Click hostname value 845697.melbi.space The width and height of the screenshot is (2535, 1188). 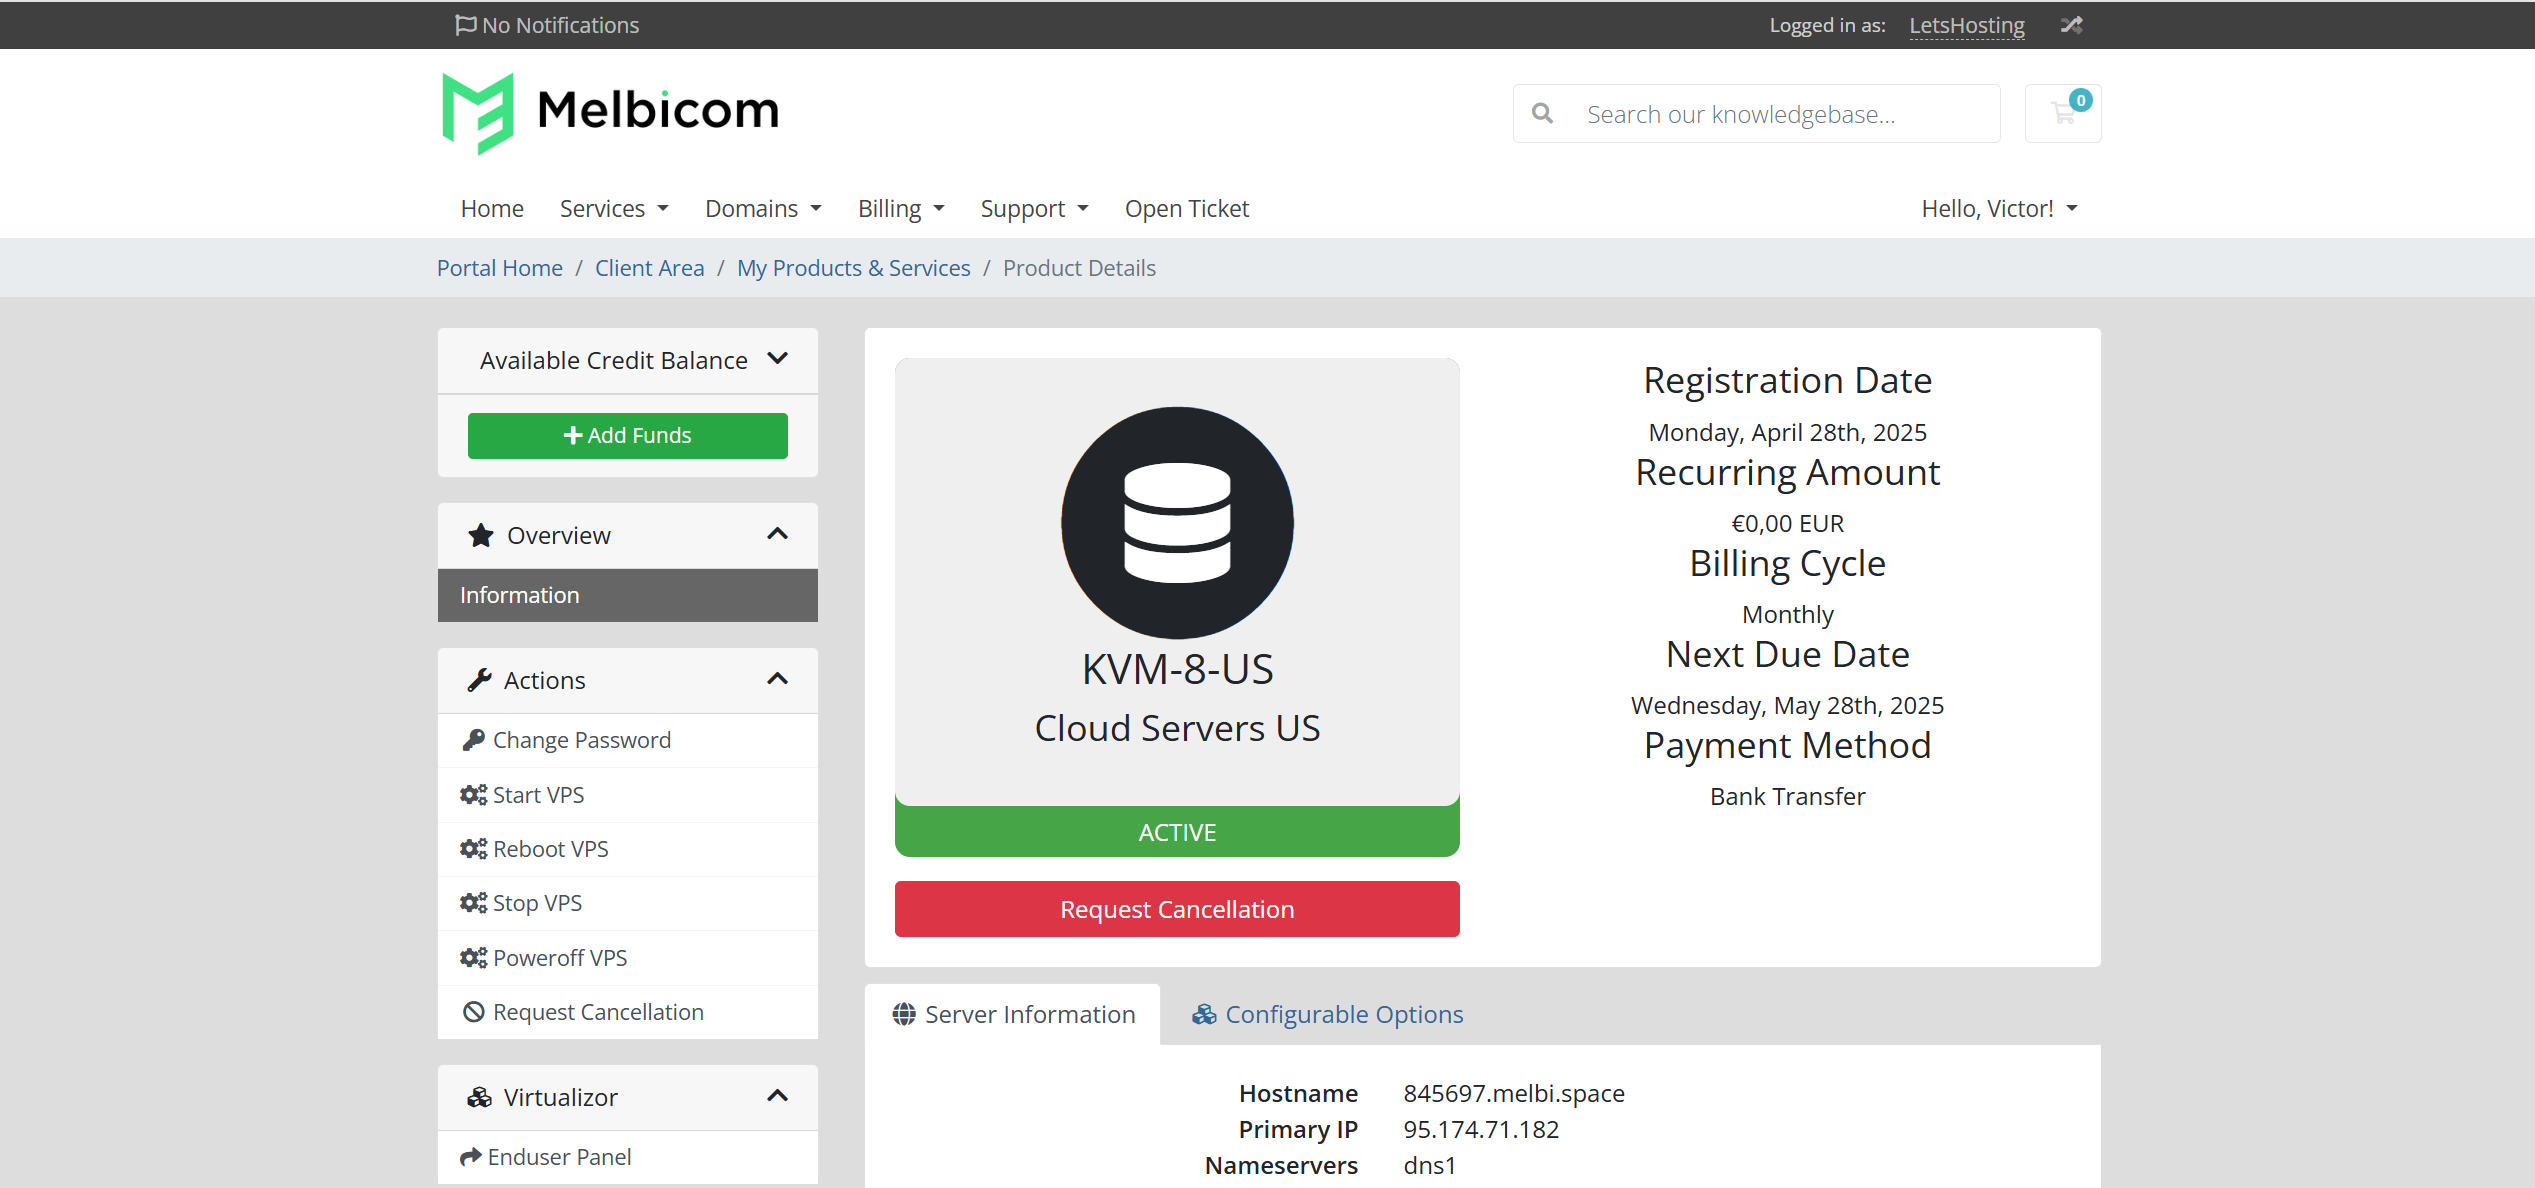(1514, 1093)
